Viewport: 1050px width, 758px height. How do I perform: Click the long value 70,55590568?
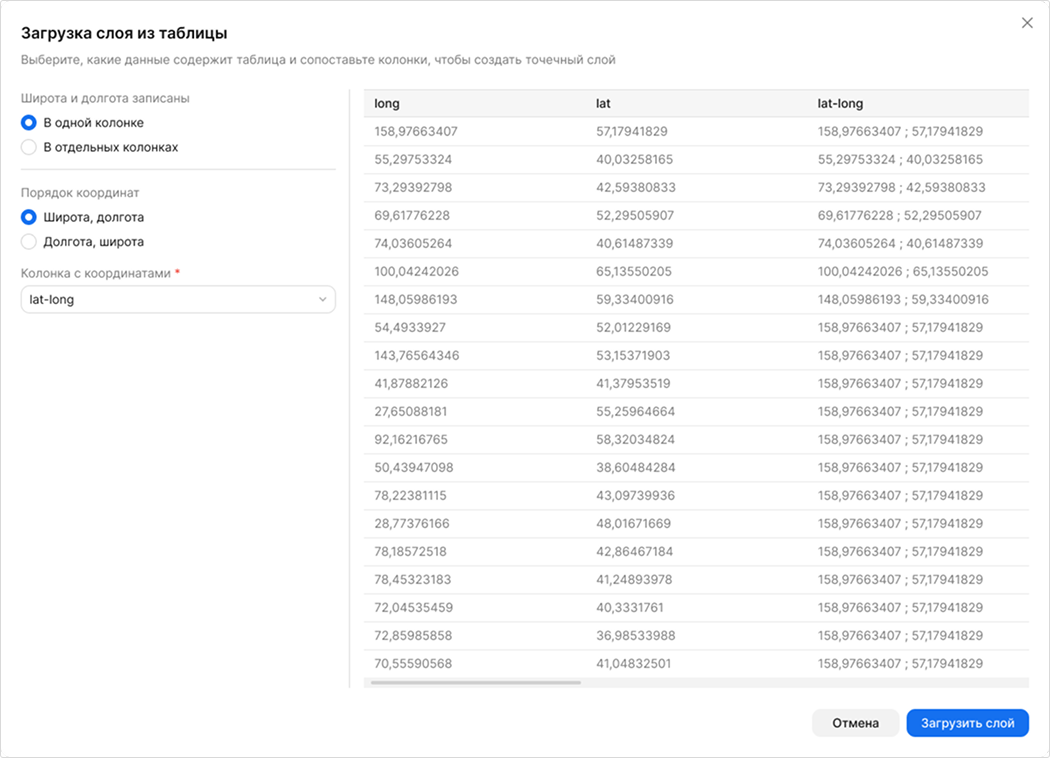413,664
